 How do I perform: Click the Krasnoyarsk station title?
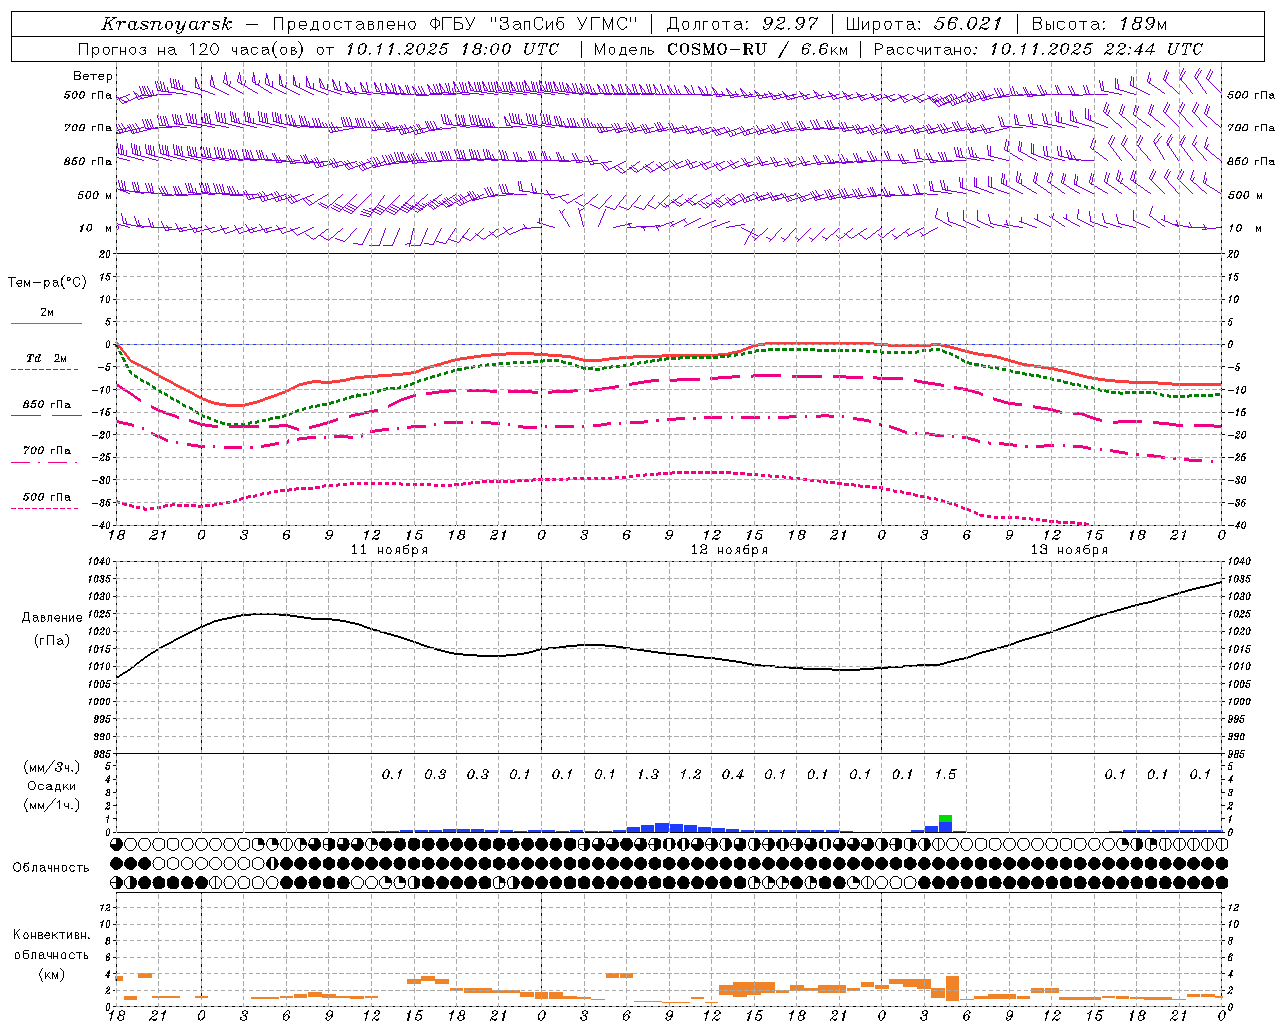[167, 23]
